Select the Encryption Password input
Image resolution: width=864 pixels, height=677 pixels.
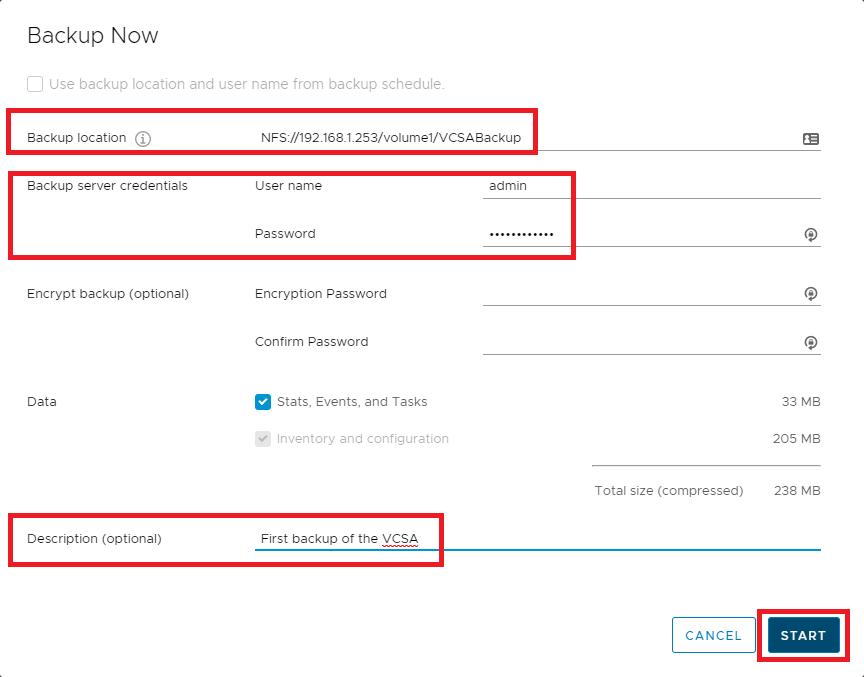[x=640, y=294]
